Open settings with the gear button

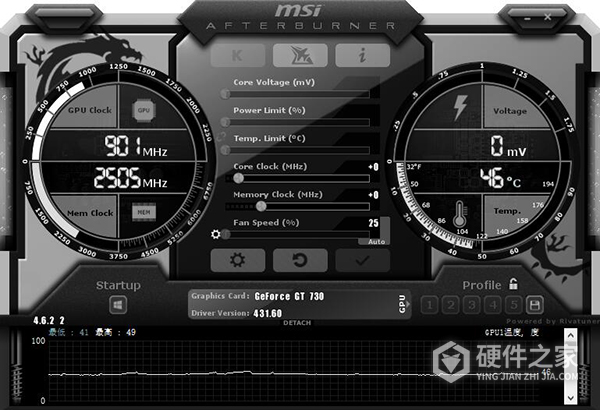pyautogui.click(x=238, y=260)
